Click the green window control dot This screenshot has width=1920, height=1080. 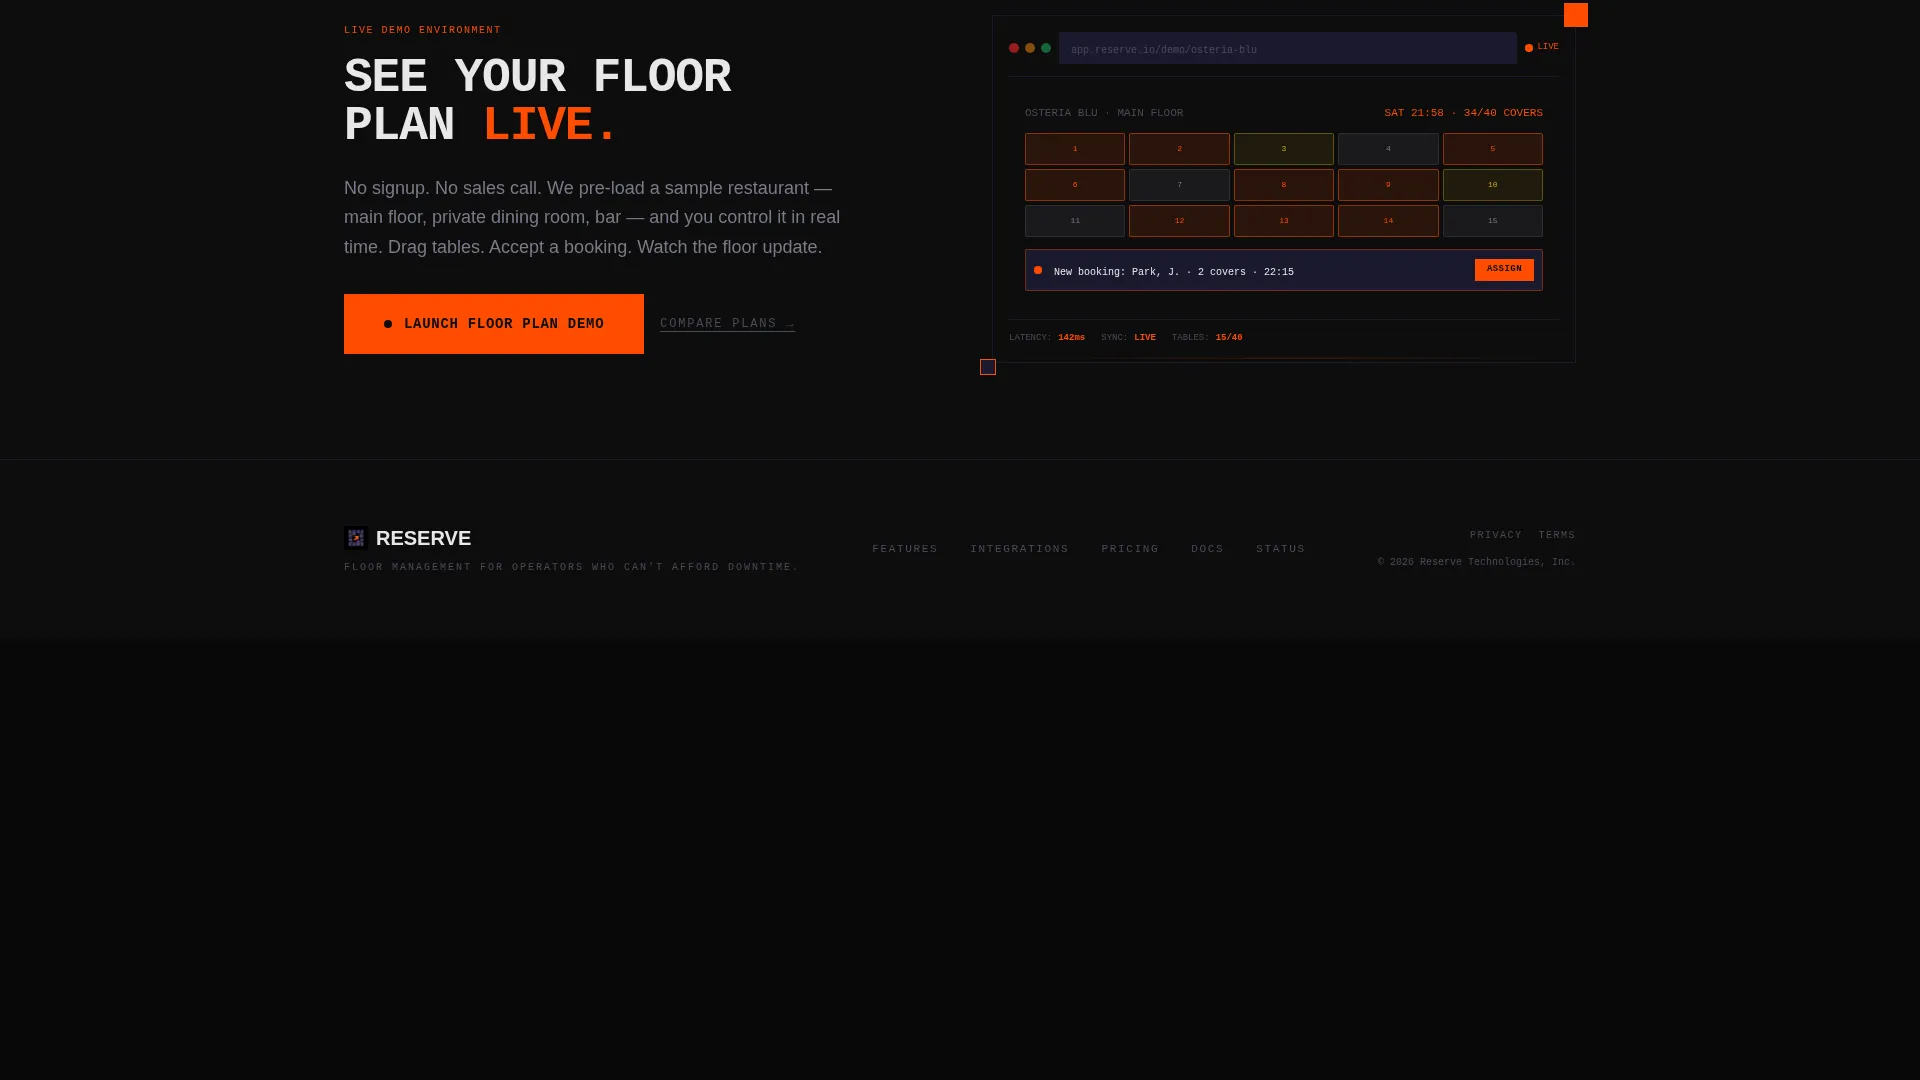1046,48
